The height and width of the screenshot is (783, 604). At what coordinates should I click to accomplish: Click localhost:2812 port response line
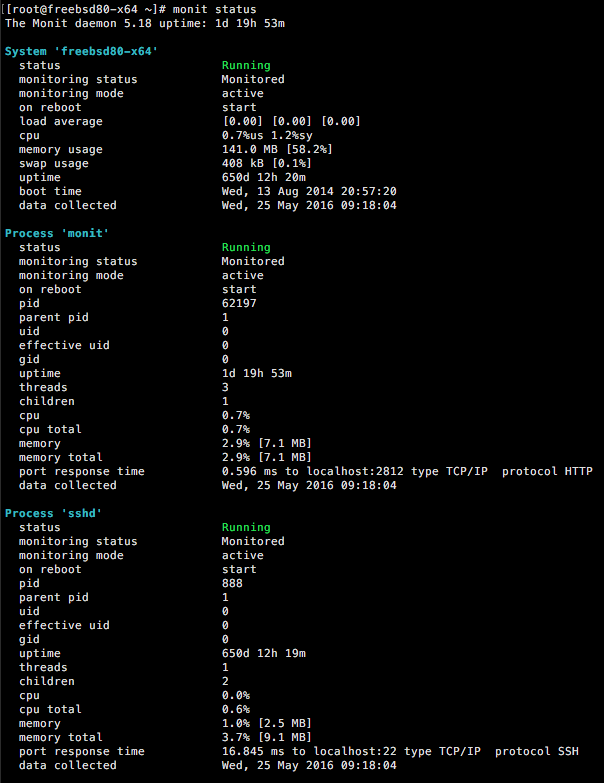tap(407, 471)
